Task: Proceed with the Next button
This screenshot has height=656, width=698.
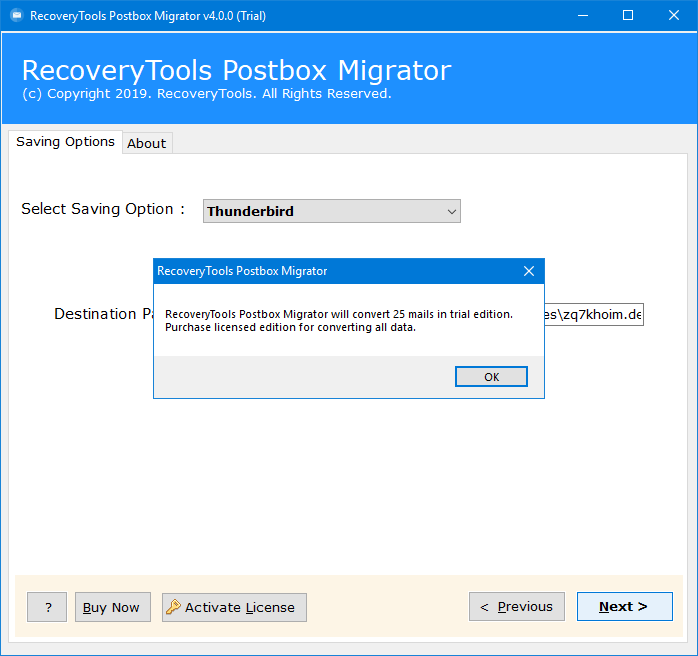Action: coord(625,606)
